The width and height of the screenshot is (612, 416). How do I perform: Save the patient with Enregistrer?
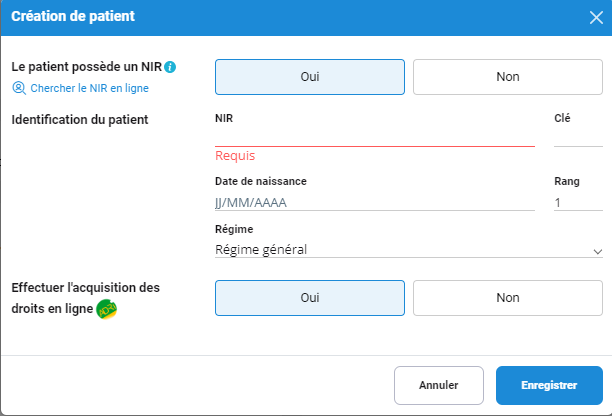point(549,384)
